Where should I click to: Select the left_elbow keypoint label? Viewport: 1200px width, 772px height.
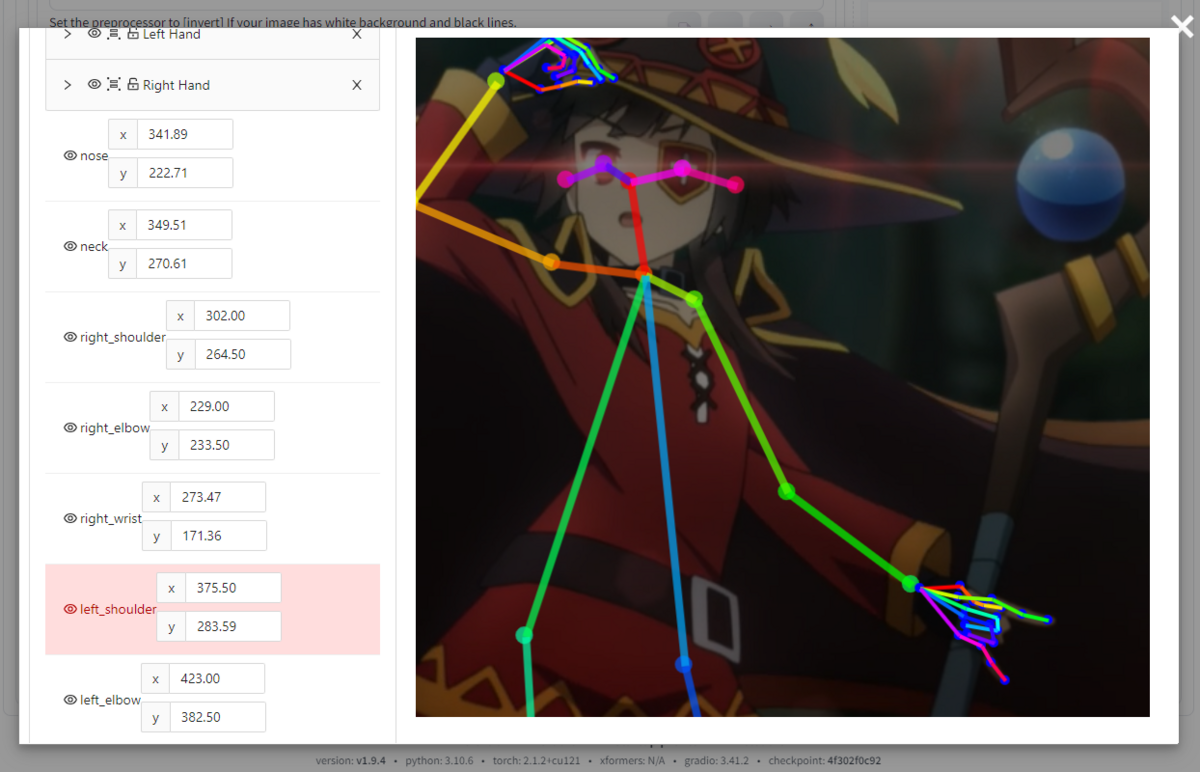click(110, 700)
